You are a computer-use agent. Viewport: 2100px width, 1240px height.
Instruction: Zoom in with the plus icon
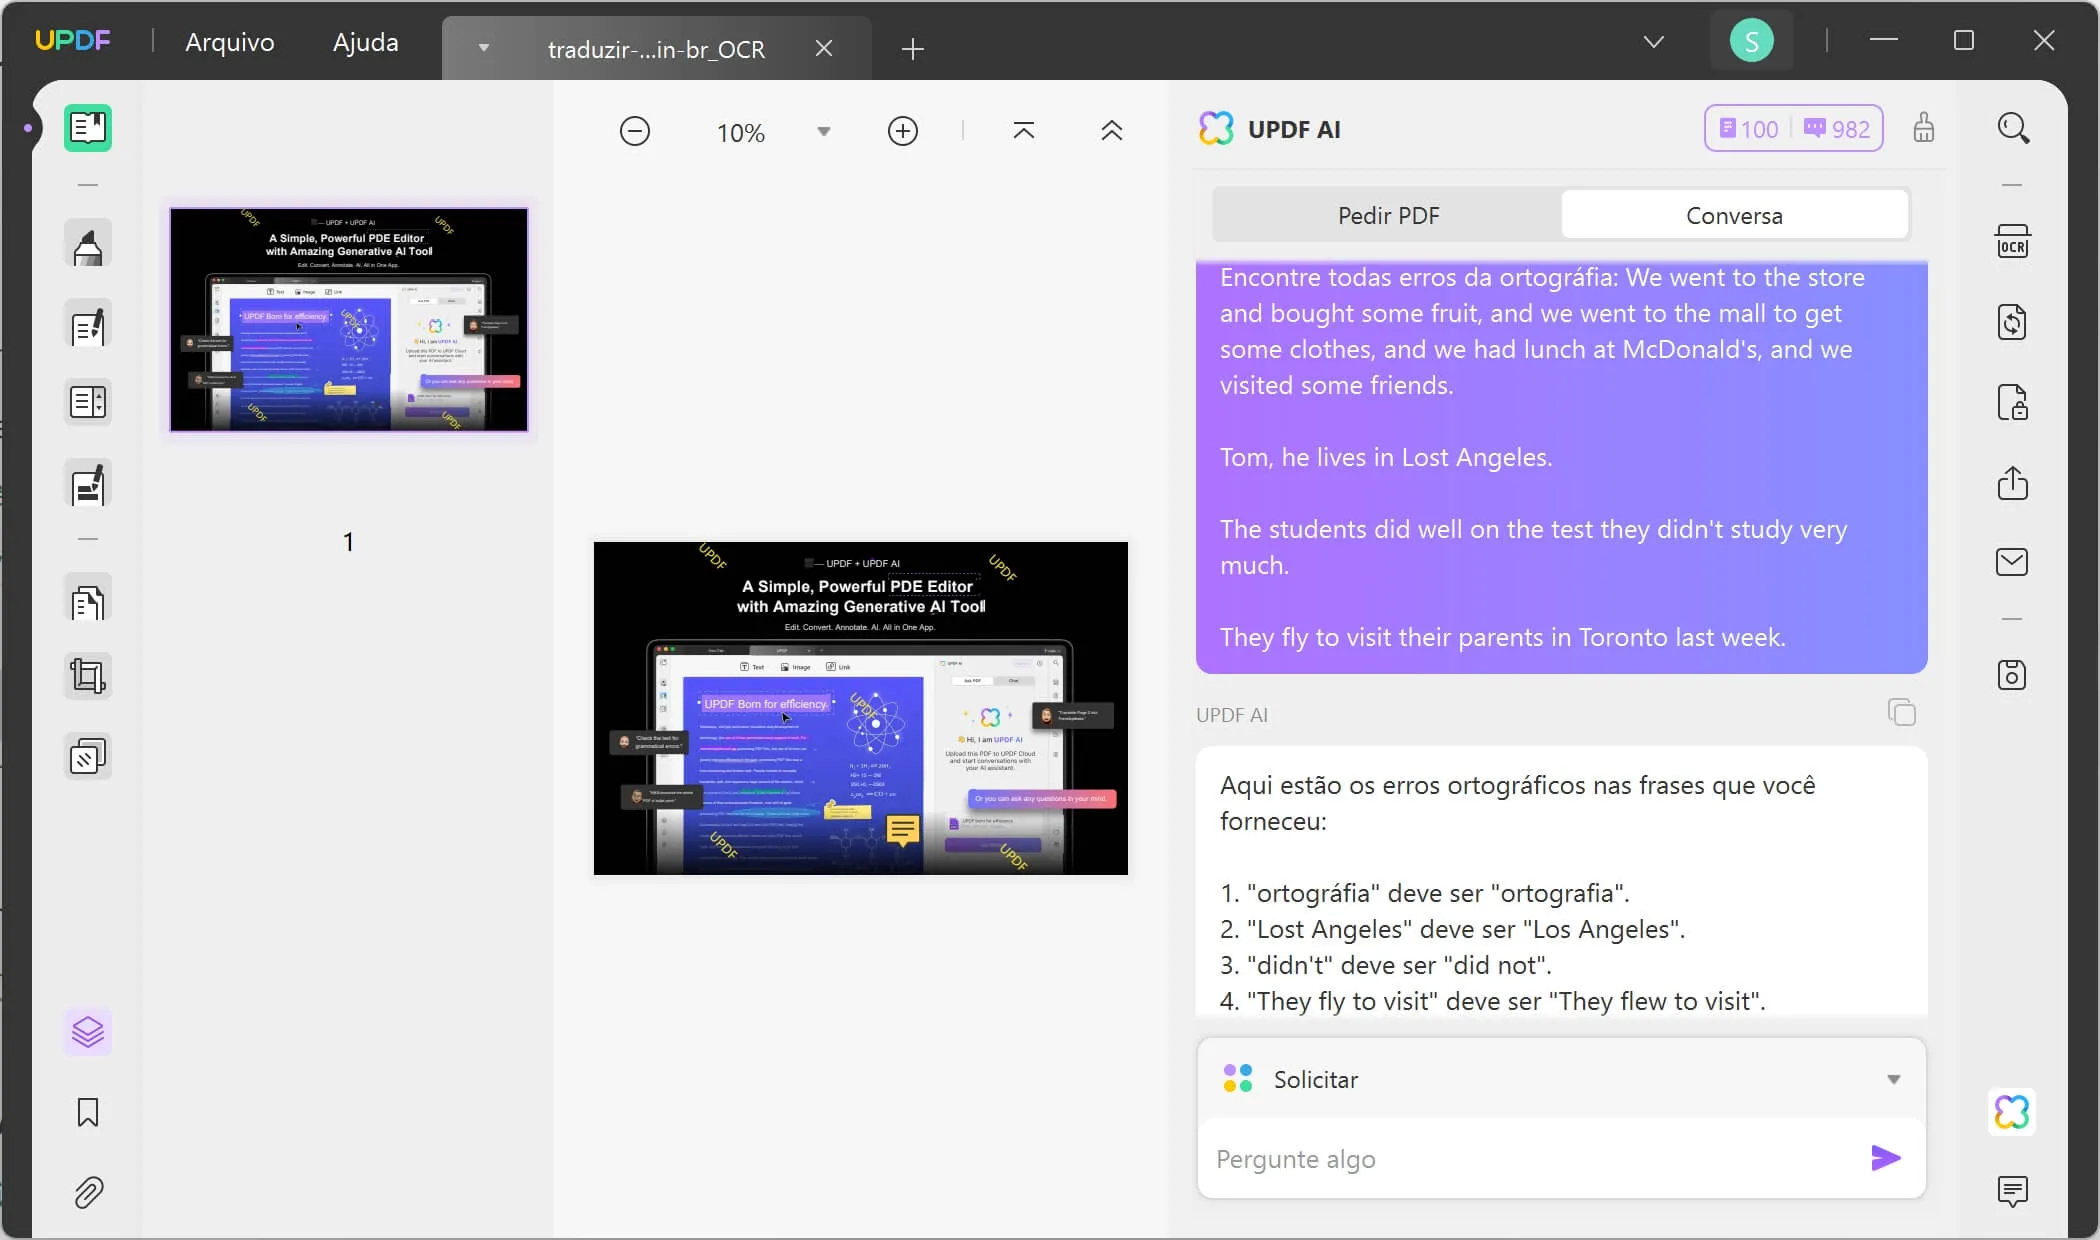coord(903,131)
